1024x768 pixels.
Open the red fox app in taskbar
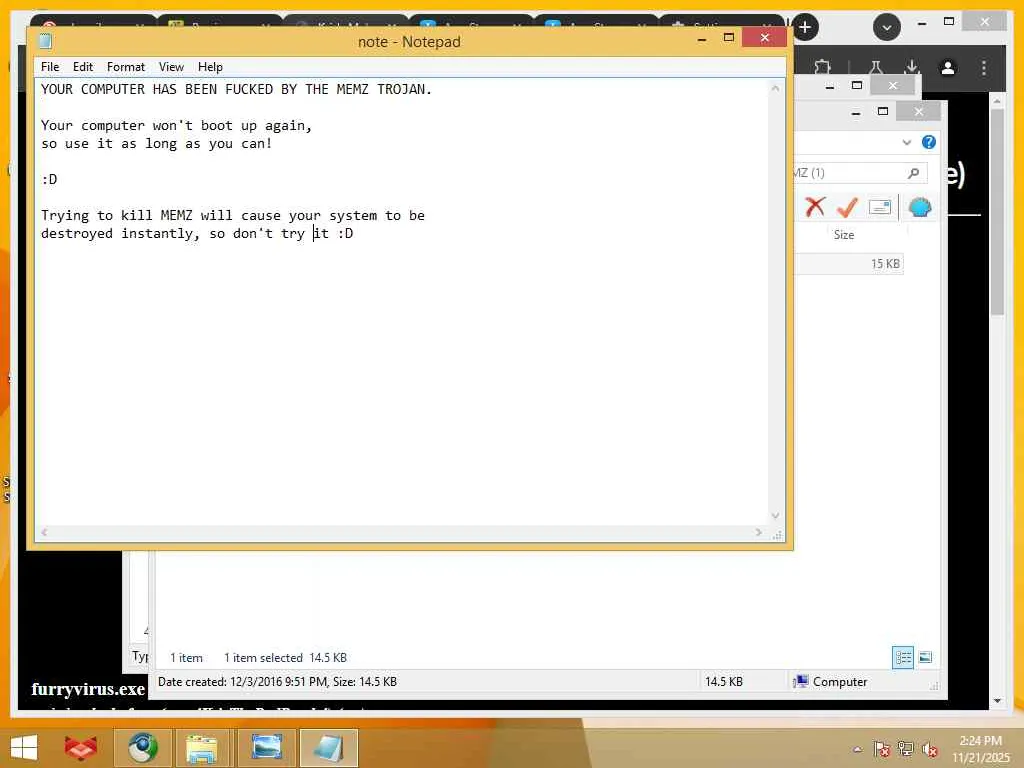tap(80, 748)
